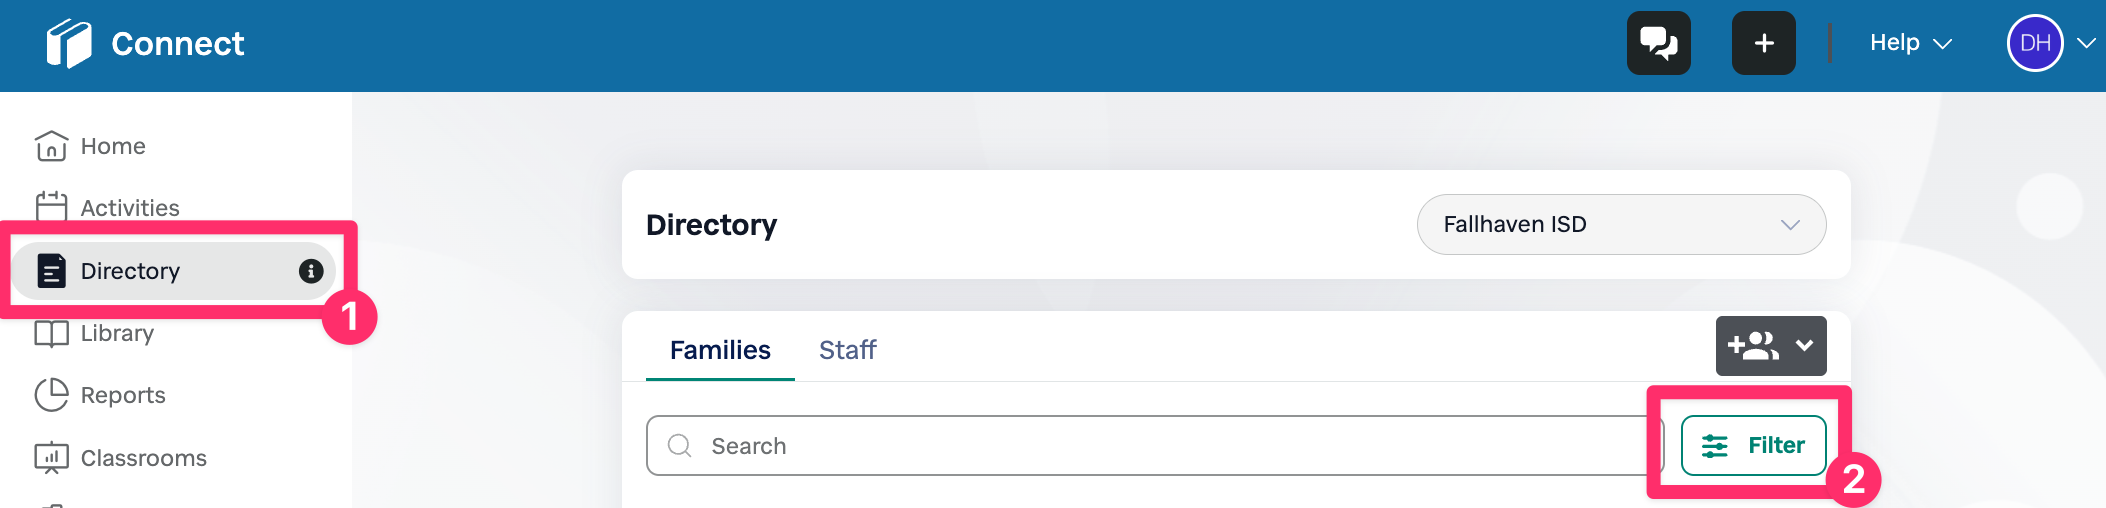
Task: Click the Connect logo icon
Action: click(x=68, y=44)
